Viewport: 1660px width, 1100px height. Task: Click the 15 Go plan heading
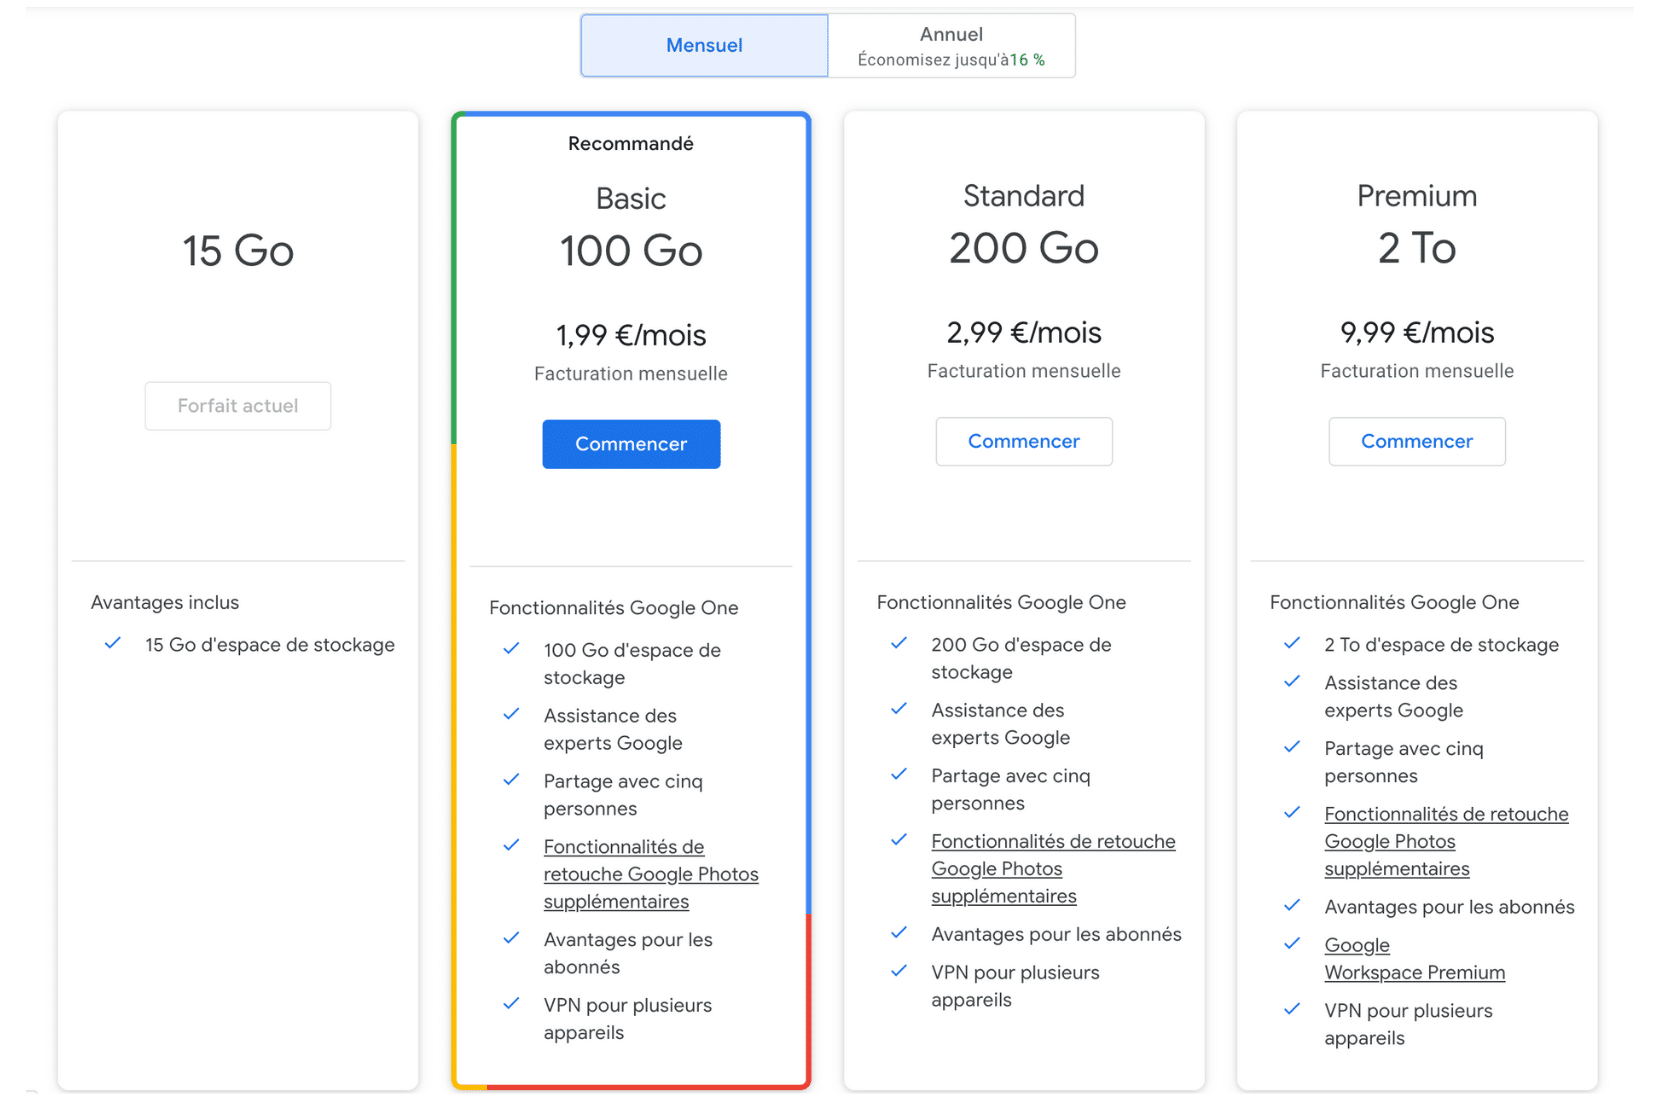click(x=238, y=250)
